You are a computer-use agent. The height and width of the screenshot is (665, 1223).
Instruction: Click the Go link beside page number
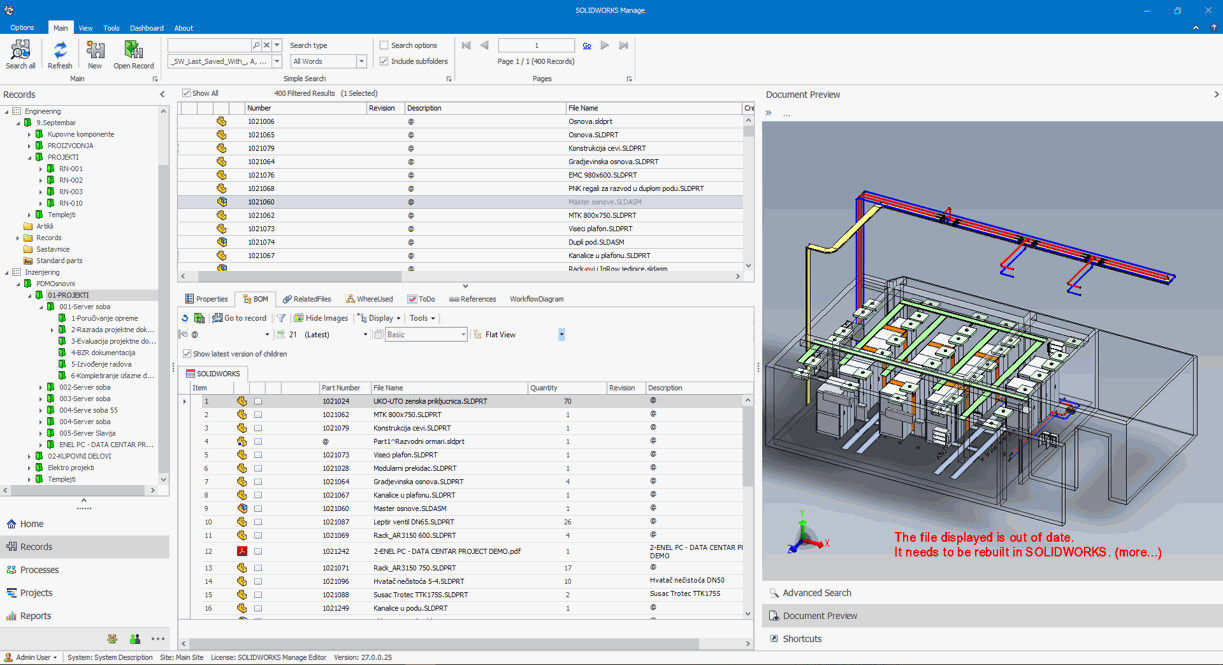click(x=587, y=46)
